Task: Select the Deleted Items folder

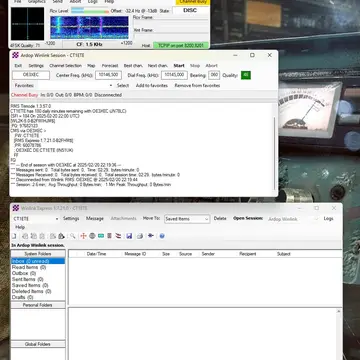Action: (x=32, y=291)
